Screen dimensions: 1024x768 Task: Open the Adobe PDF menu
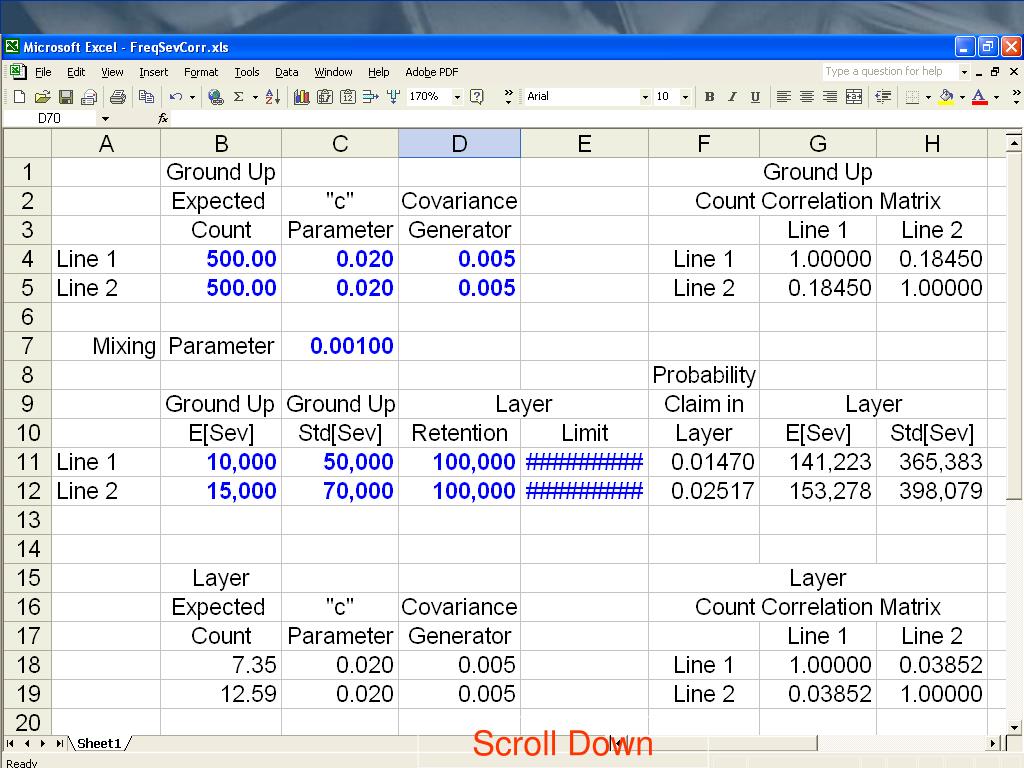432,72
